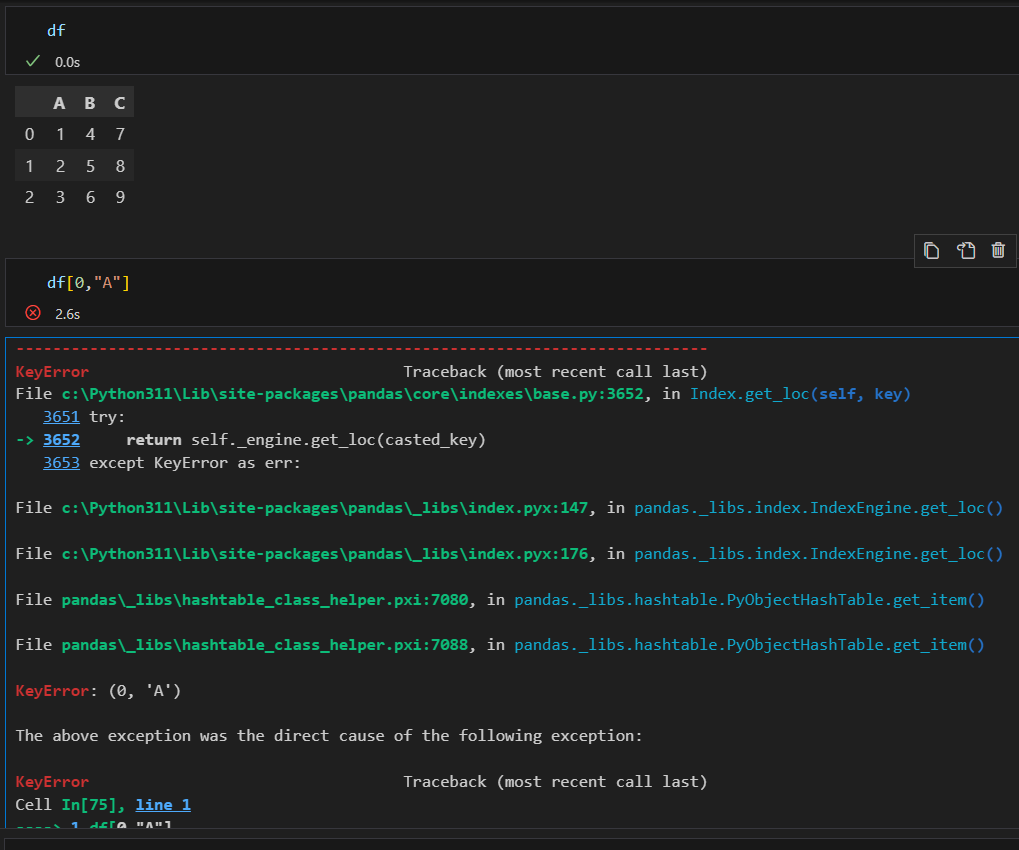Screen dimensions: 1019x850
Task: Click the first PyObjectHashTable.get_item() reference
Action: pos(749,600)
